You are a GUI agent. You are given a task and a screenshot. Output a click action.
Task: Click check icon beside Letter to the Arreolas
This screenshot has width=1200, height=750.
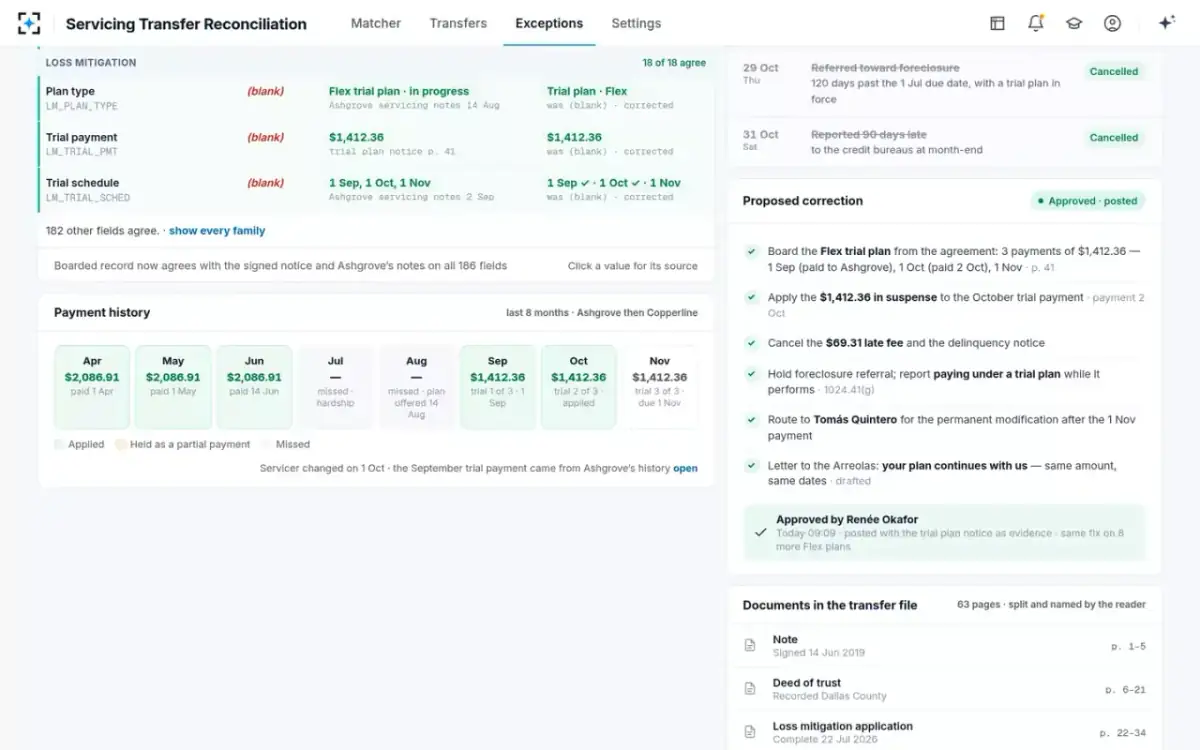751,466
